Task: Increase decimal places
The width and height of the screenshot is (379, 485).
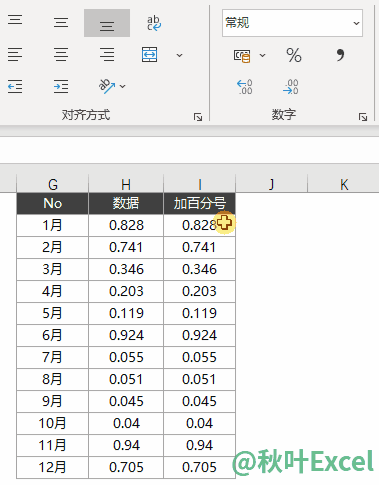Action: click(245, 87)
